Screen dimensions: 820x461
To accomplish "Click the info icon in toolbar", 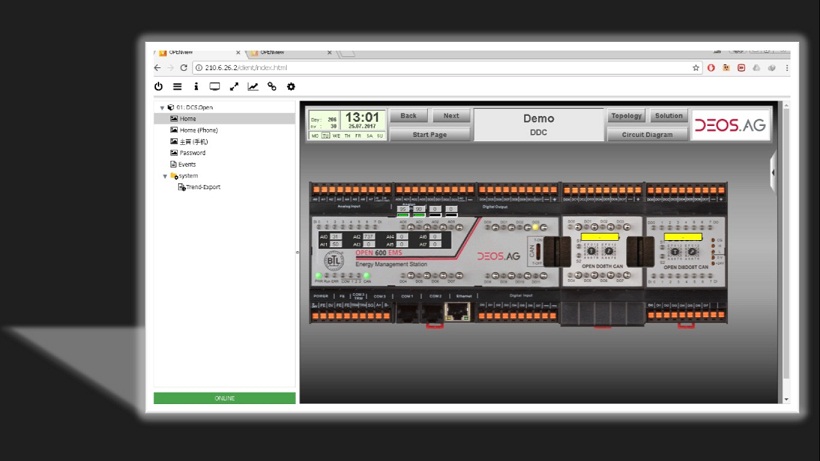I will click(196, 87).
